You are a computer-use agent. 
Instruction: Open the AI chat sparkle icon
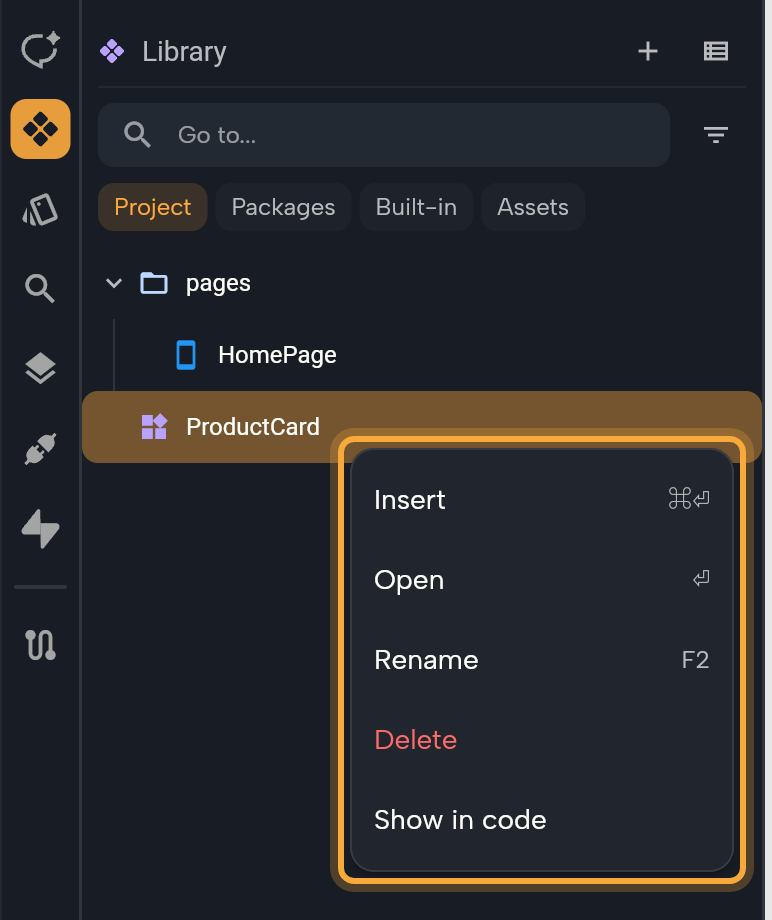coord(40,50)
